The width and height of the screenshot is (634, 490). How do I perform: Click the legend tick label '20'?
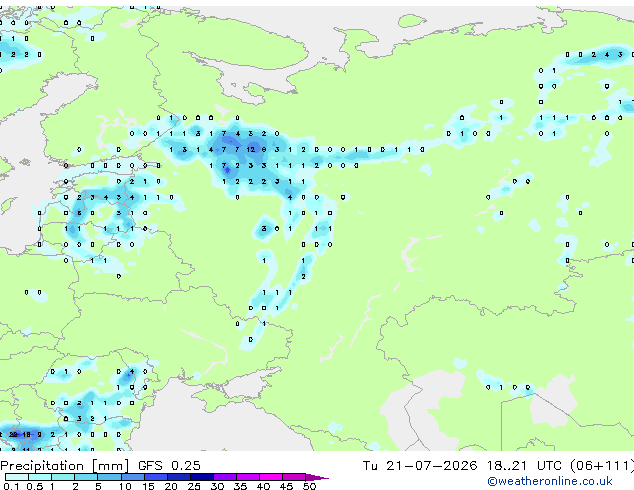click(171, 486)
